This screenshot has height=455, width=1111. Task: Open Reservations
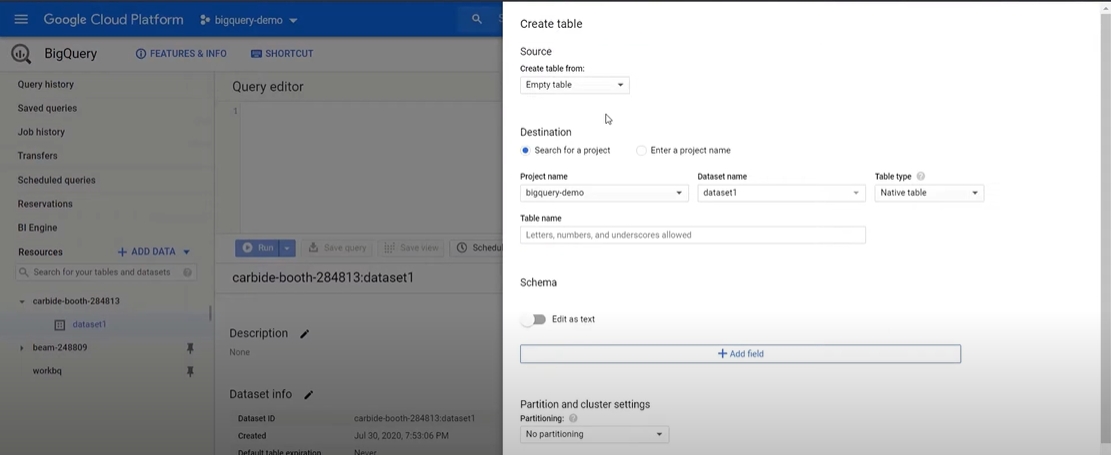click(x=45, y=204)
